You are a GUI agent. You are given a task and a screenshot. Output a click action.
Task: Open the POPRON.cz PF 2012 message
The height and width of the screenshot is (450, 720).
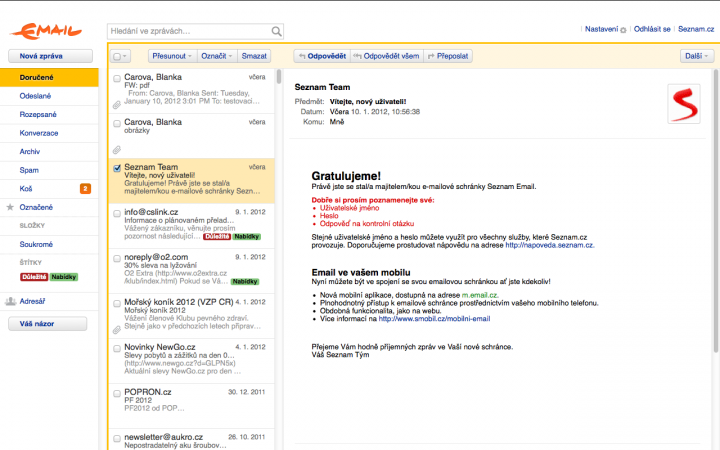pos(192,406)
